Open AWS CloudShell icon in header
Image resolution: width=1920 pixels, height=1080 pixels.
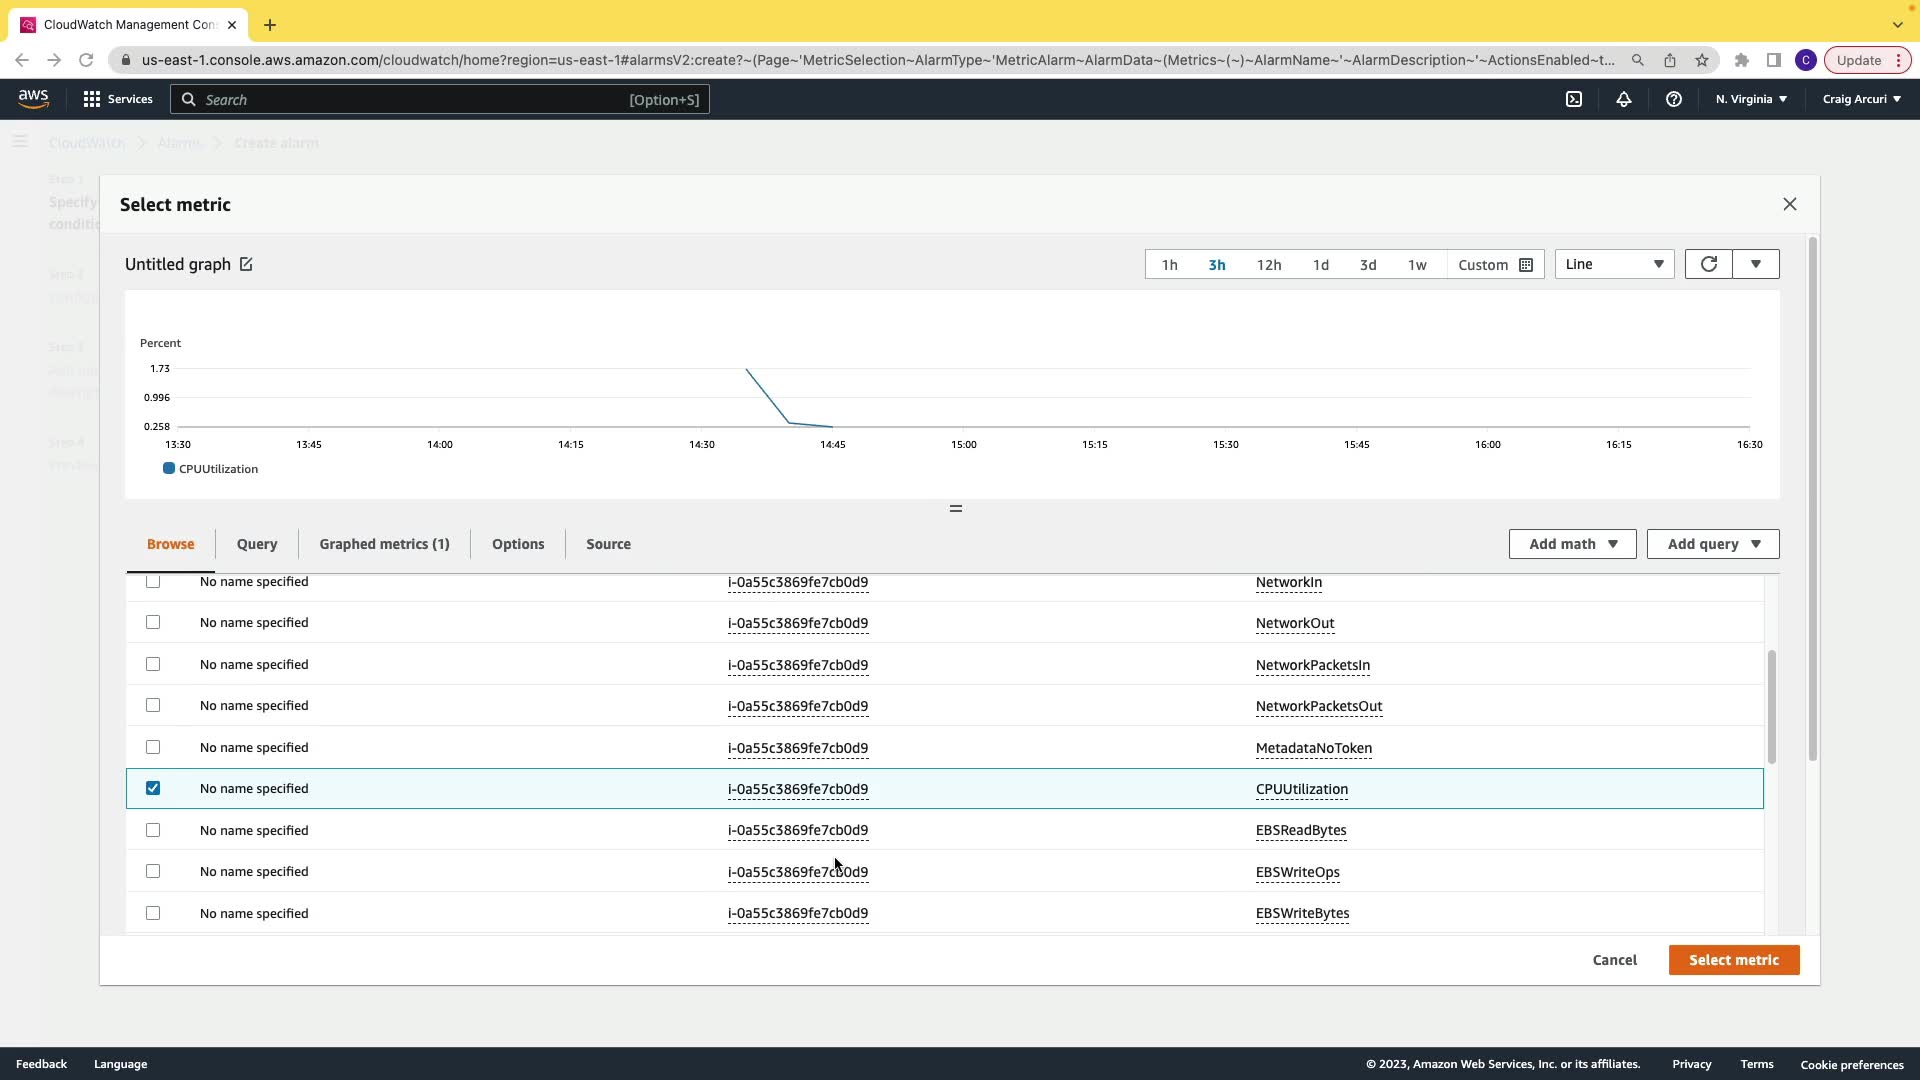click(1574, 99)
